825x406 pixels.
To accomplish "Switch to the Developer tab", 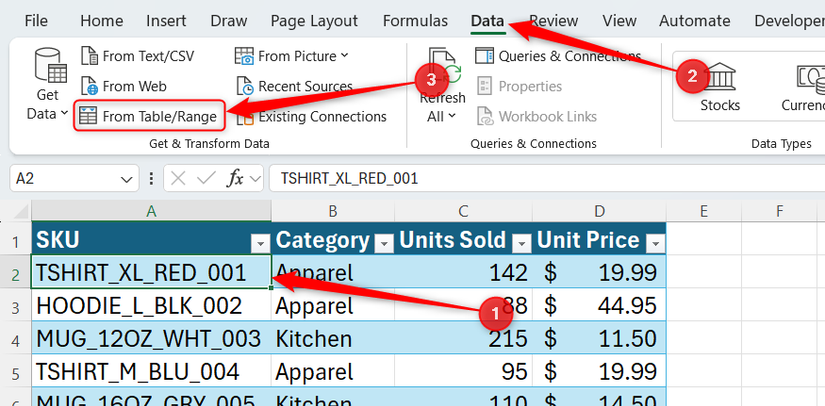I will [788, 21].
